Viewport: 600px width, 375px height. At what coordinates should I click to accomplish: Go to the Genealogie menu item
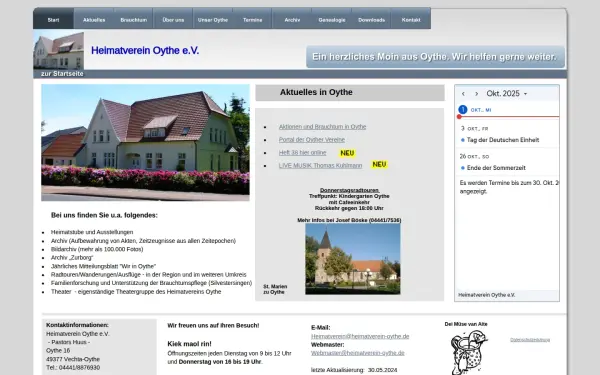click(x=332, y=19)
